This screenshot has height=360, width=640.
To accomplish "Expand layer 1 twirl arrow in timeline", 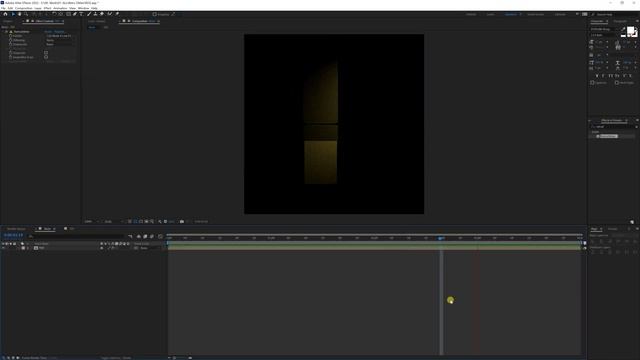I will [x=18, y=248].
